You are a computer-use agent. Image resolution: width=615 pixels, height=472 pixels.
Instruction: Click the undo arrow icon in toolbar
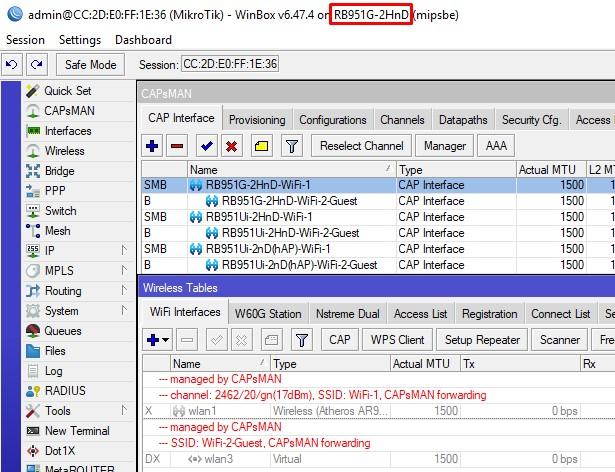(12, 64)
